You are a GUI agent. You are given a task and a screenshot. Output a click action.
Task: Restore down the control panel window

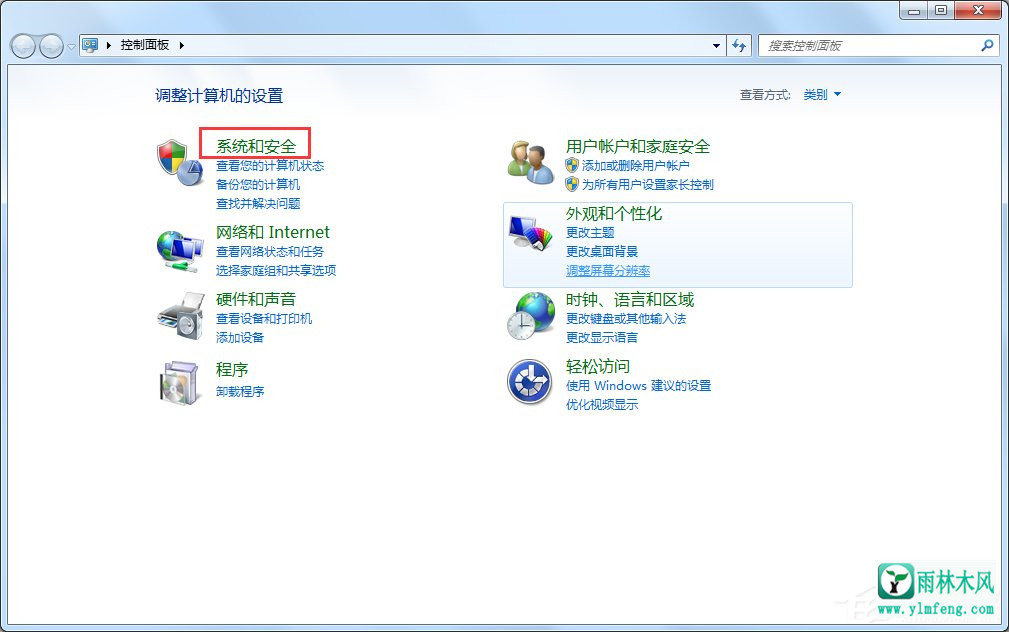coord(941,10)
